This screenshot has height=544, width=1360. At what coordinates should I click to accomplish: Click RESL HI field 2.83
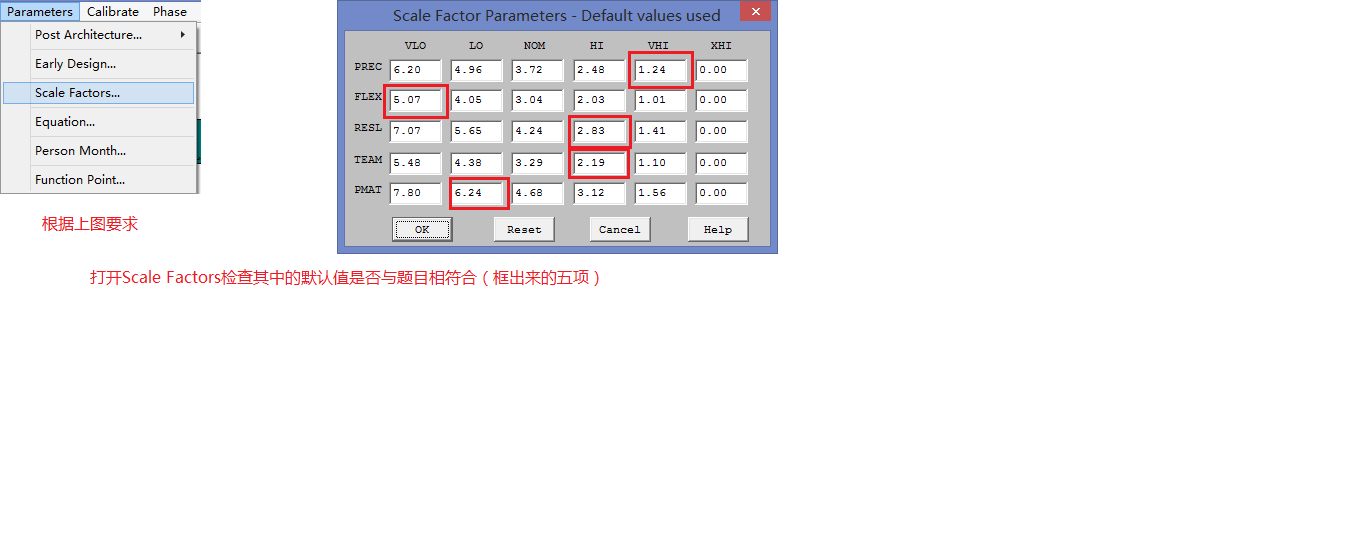(600, 131)
